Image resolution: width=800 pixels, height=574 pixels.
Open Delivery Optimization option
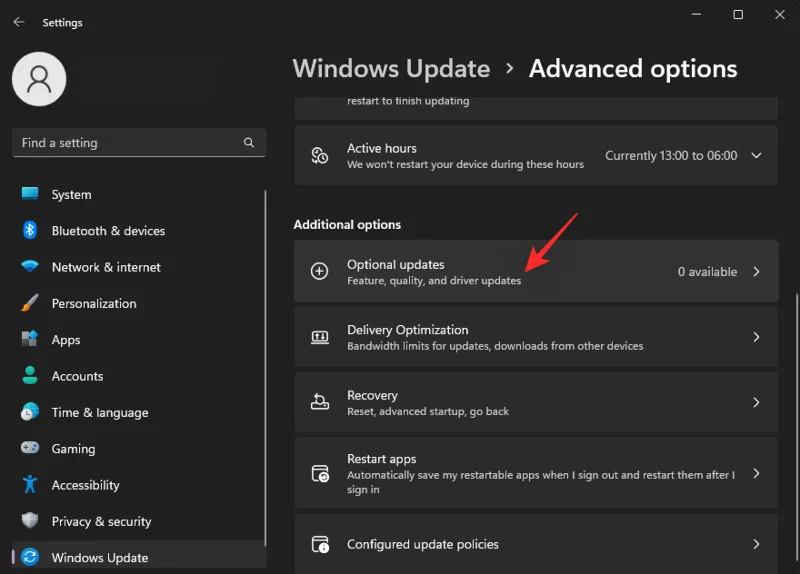coord(536,337)
